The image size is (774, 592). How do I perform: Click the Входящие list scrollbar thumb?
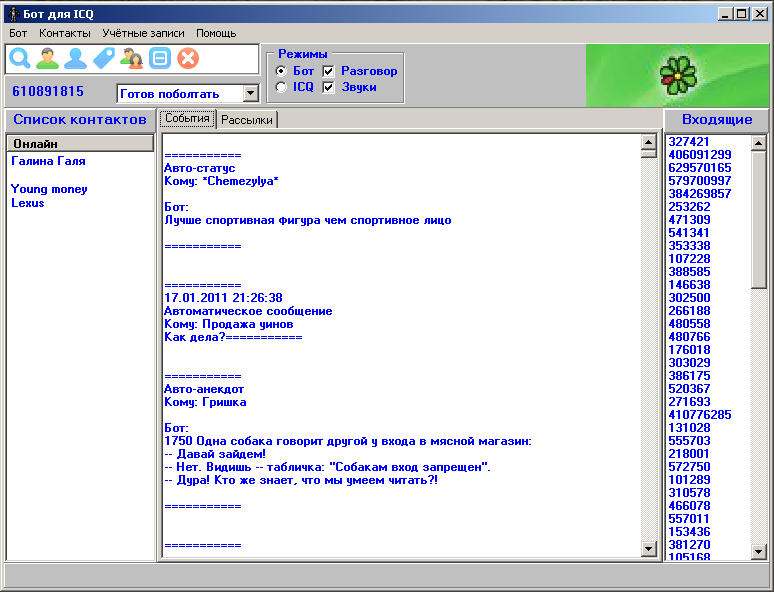[758, 220]
